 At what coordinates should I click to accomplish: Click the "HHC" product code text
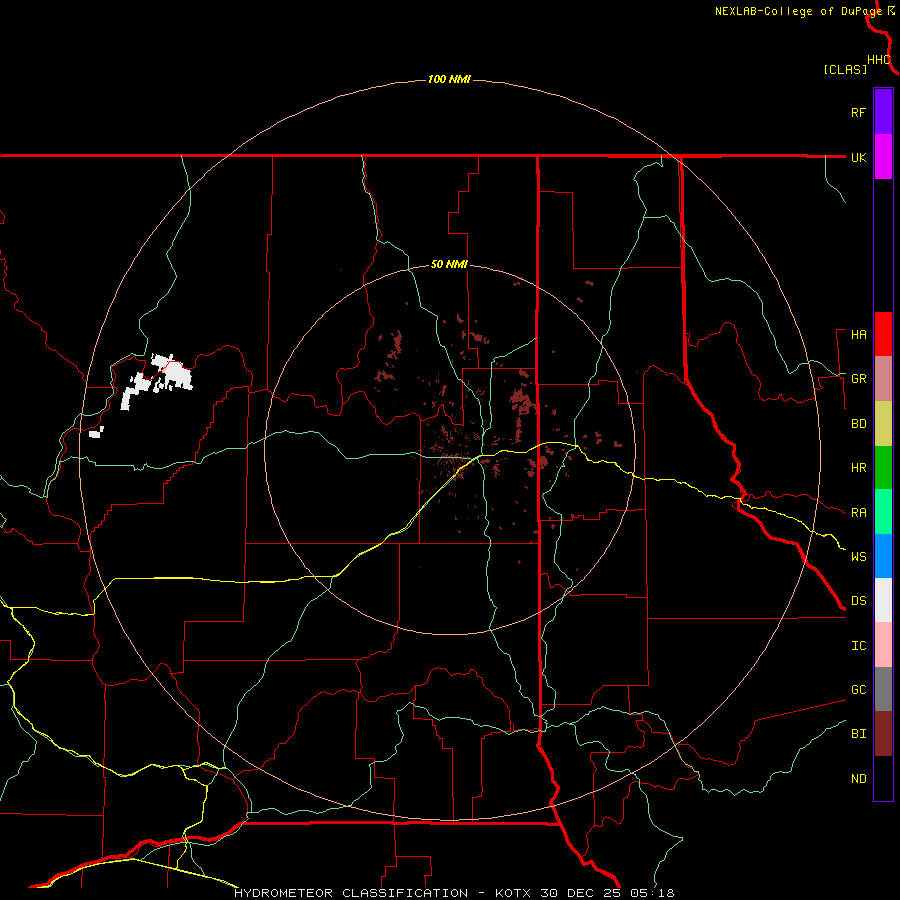tap(879, 60)
